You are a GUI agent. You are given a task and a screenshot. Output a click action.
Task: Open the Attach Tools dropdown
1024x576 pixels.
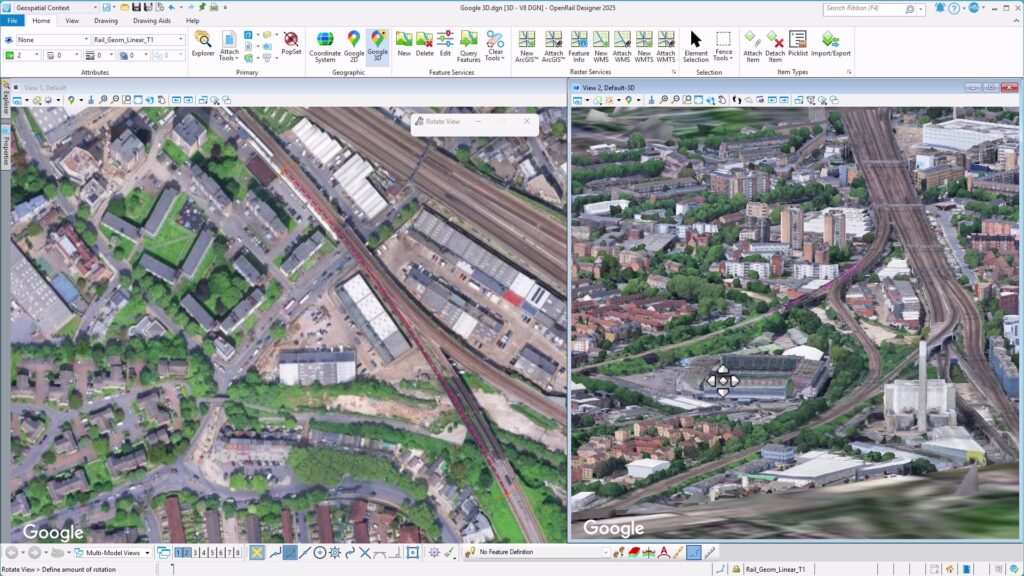229,46
